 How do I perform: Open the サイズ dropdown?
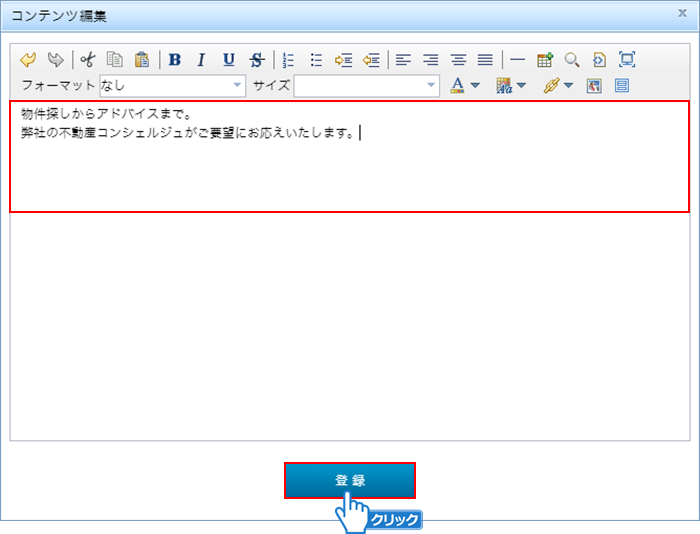tap(366, 86)
